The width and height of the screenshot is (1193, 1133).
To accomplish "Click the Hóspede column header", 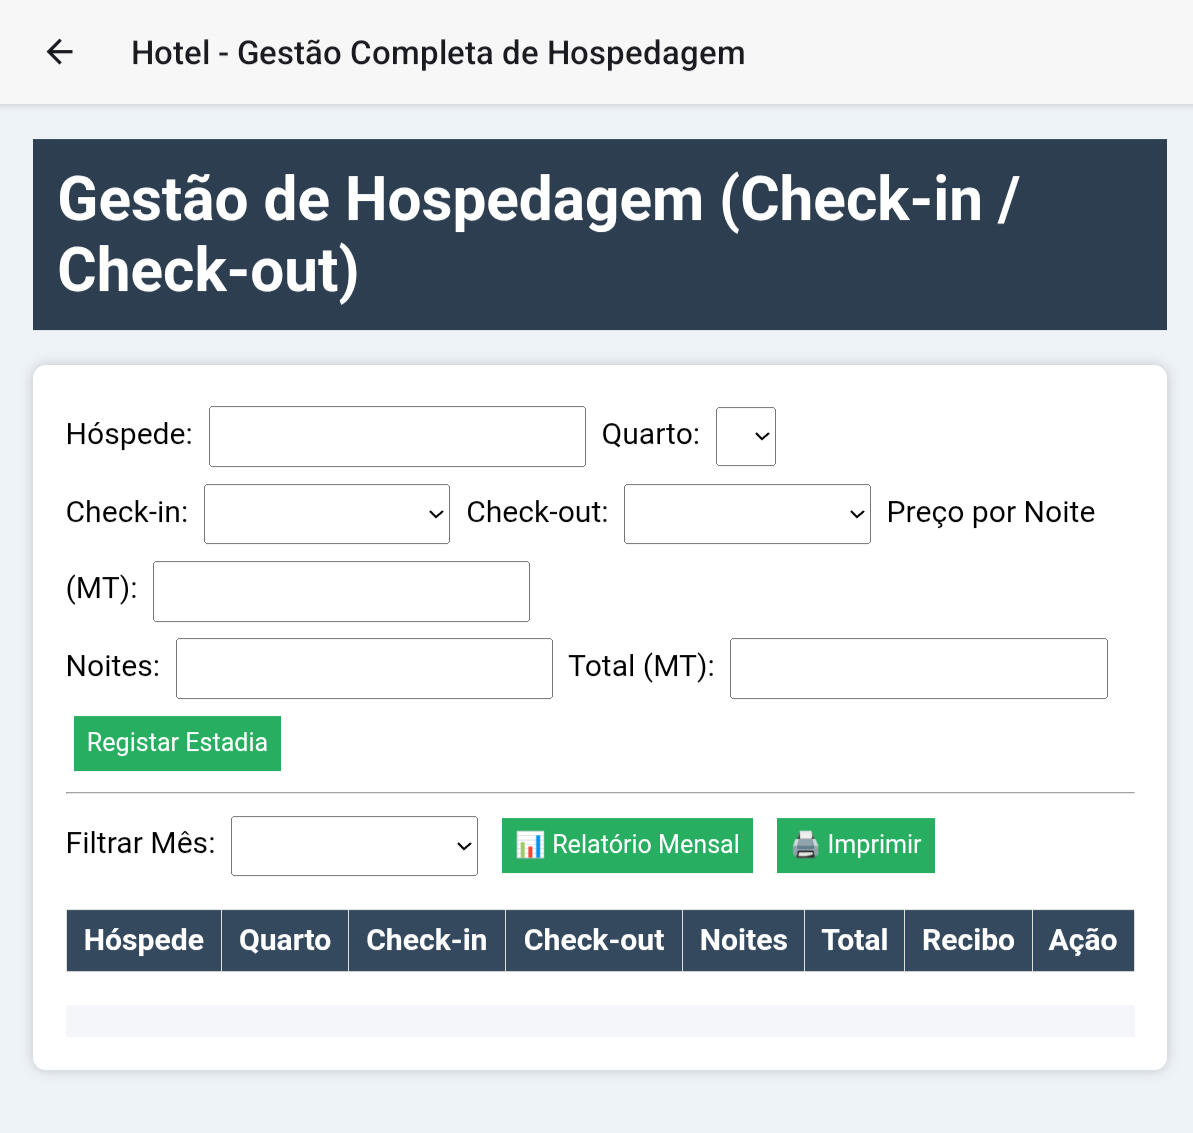I will (x=144, y=940).
